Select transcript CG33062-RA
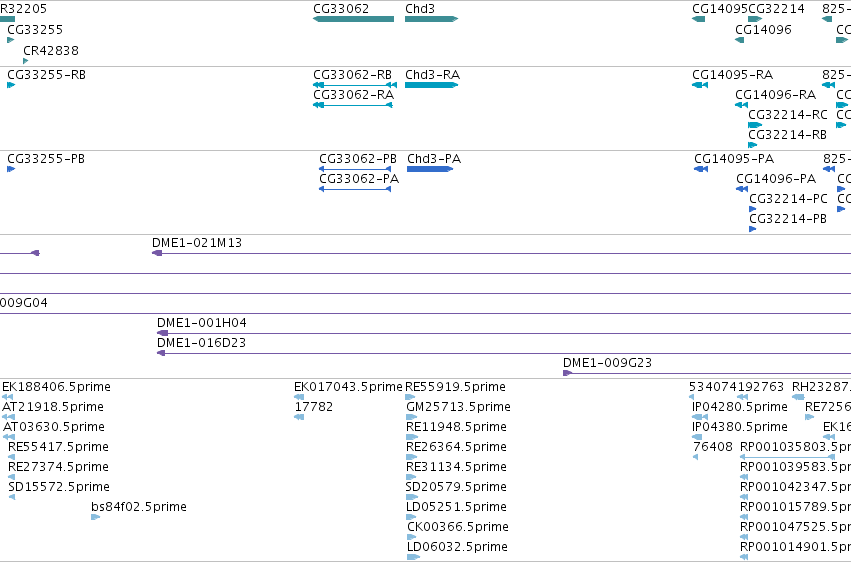Image resolution: width=851 pixels, height=562 pixels. point(353,105)
